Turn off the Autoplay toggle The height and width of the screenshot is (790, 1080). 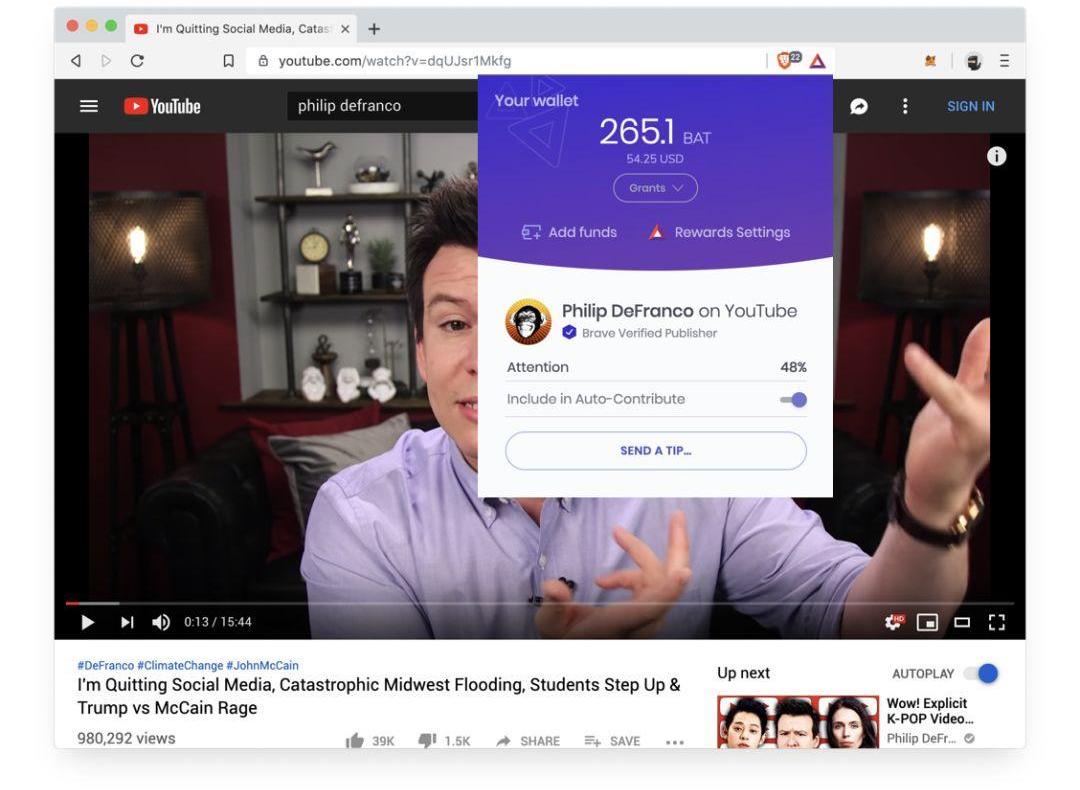pos(984,674)
